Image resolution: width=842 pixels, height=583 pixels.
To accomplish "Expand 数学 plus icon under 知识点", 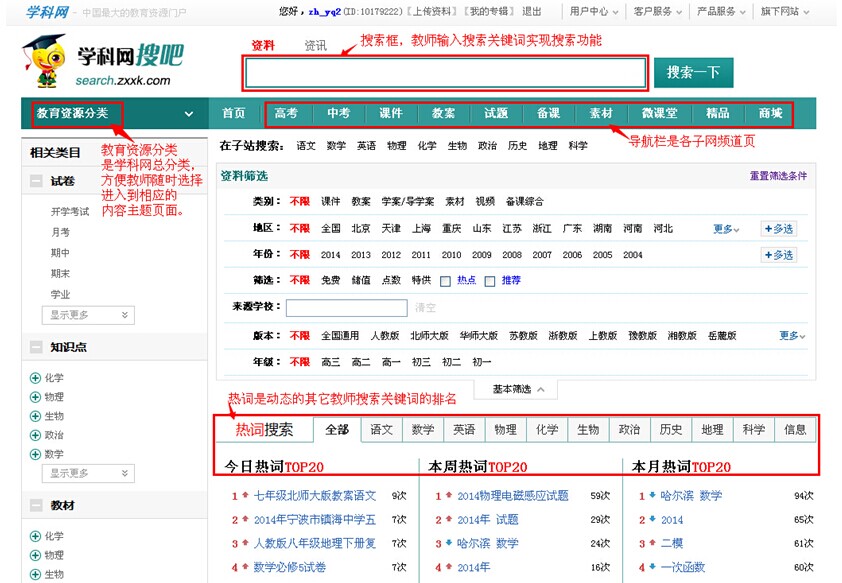I will tap(35, 454).
